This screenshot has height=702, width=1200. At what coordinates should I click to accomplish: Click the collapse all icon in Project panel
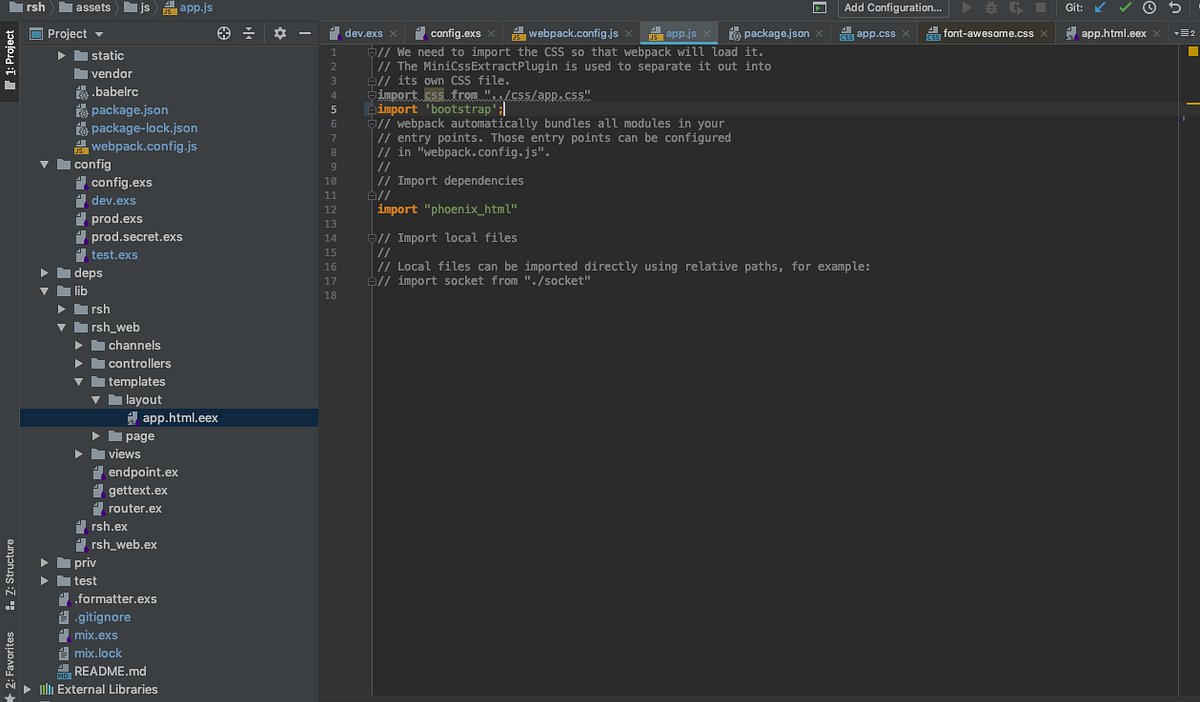click(250, 33)
